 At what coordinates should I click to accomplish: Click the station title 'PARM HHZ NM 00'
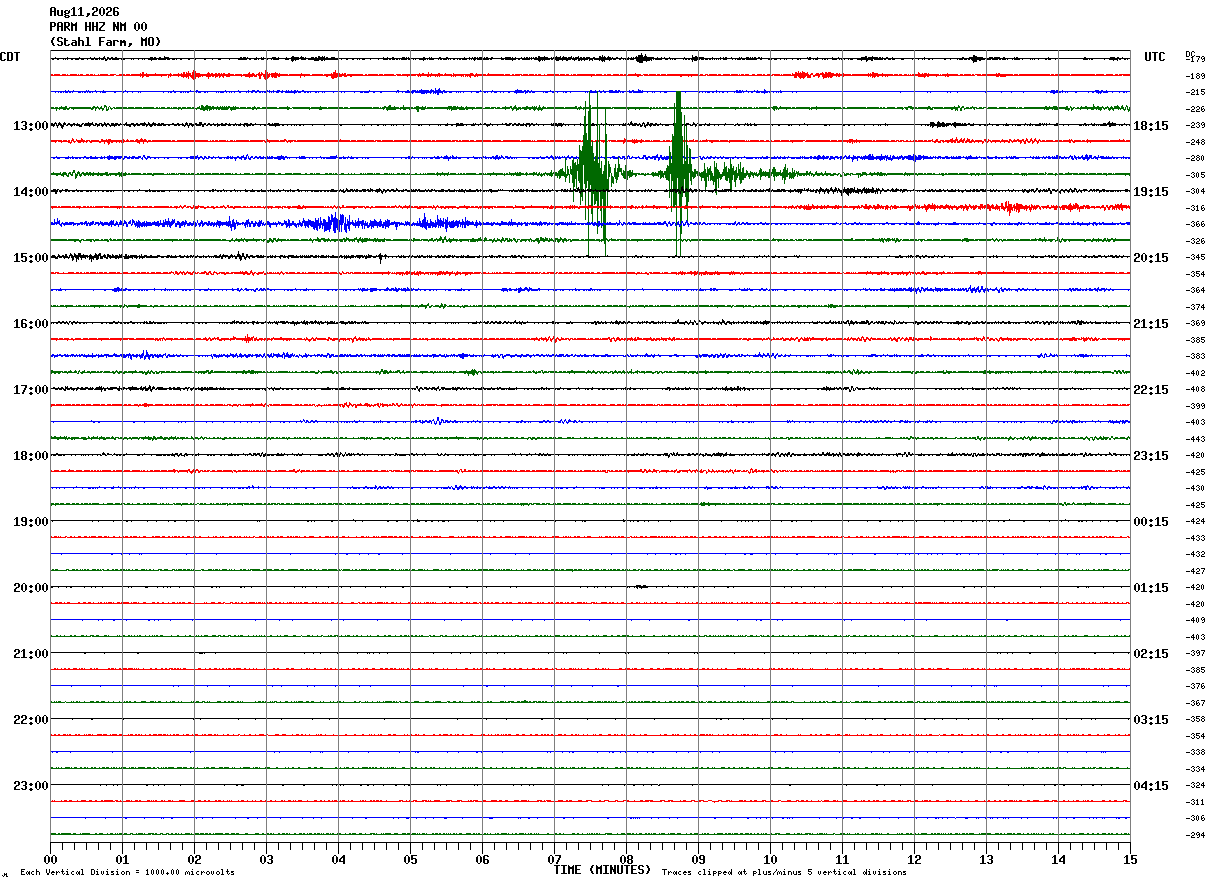coord(98,27)
